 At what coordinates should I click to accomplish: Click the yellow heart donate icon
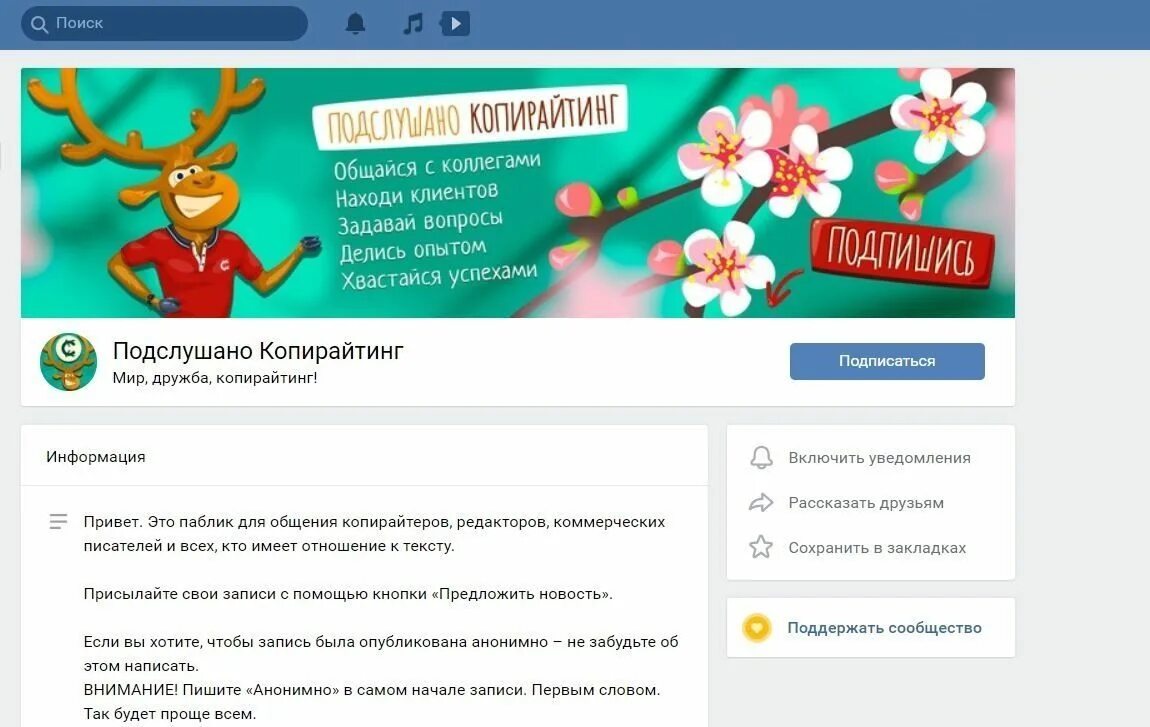[757, 628]
